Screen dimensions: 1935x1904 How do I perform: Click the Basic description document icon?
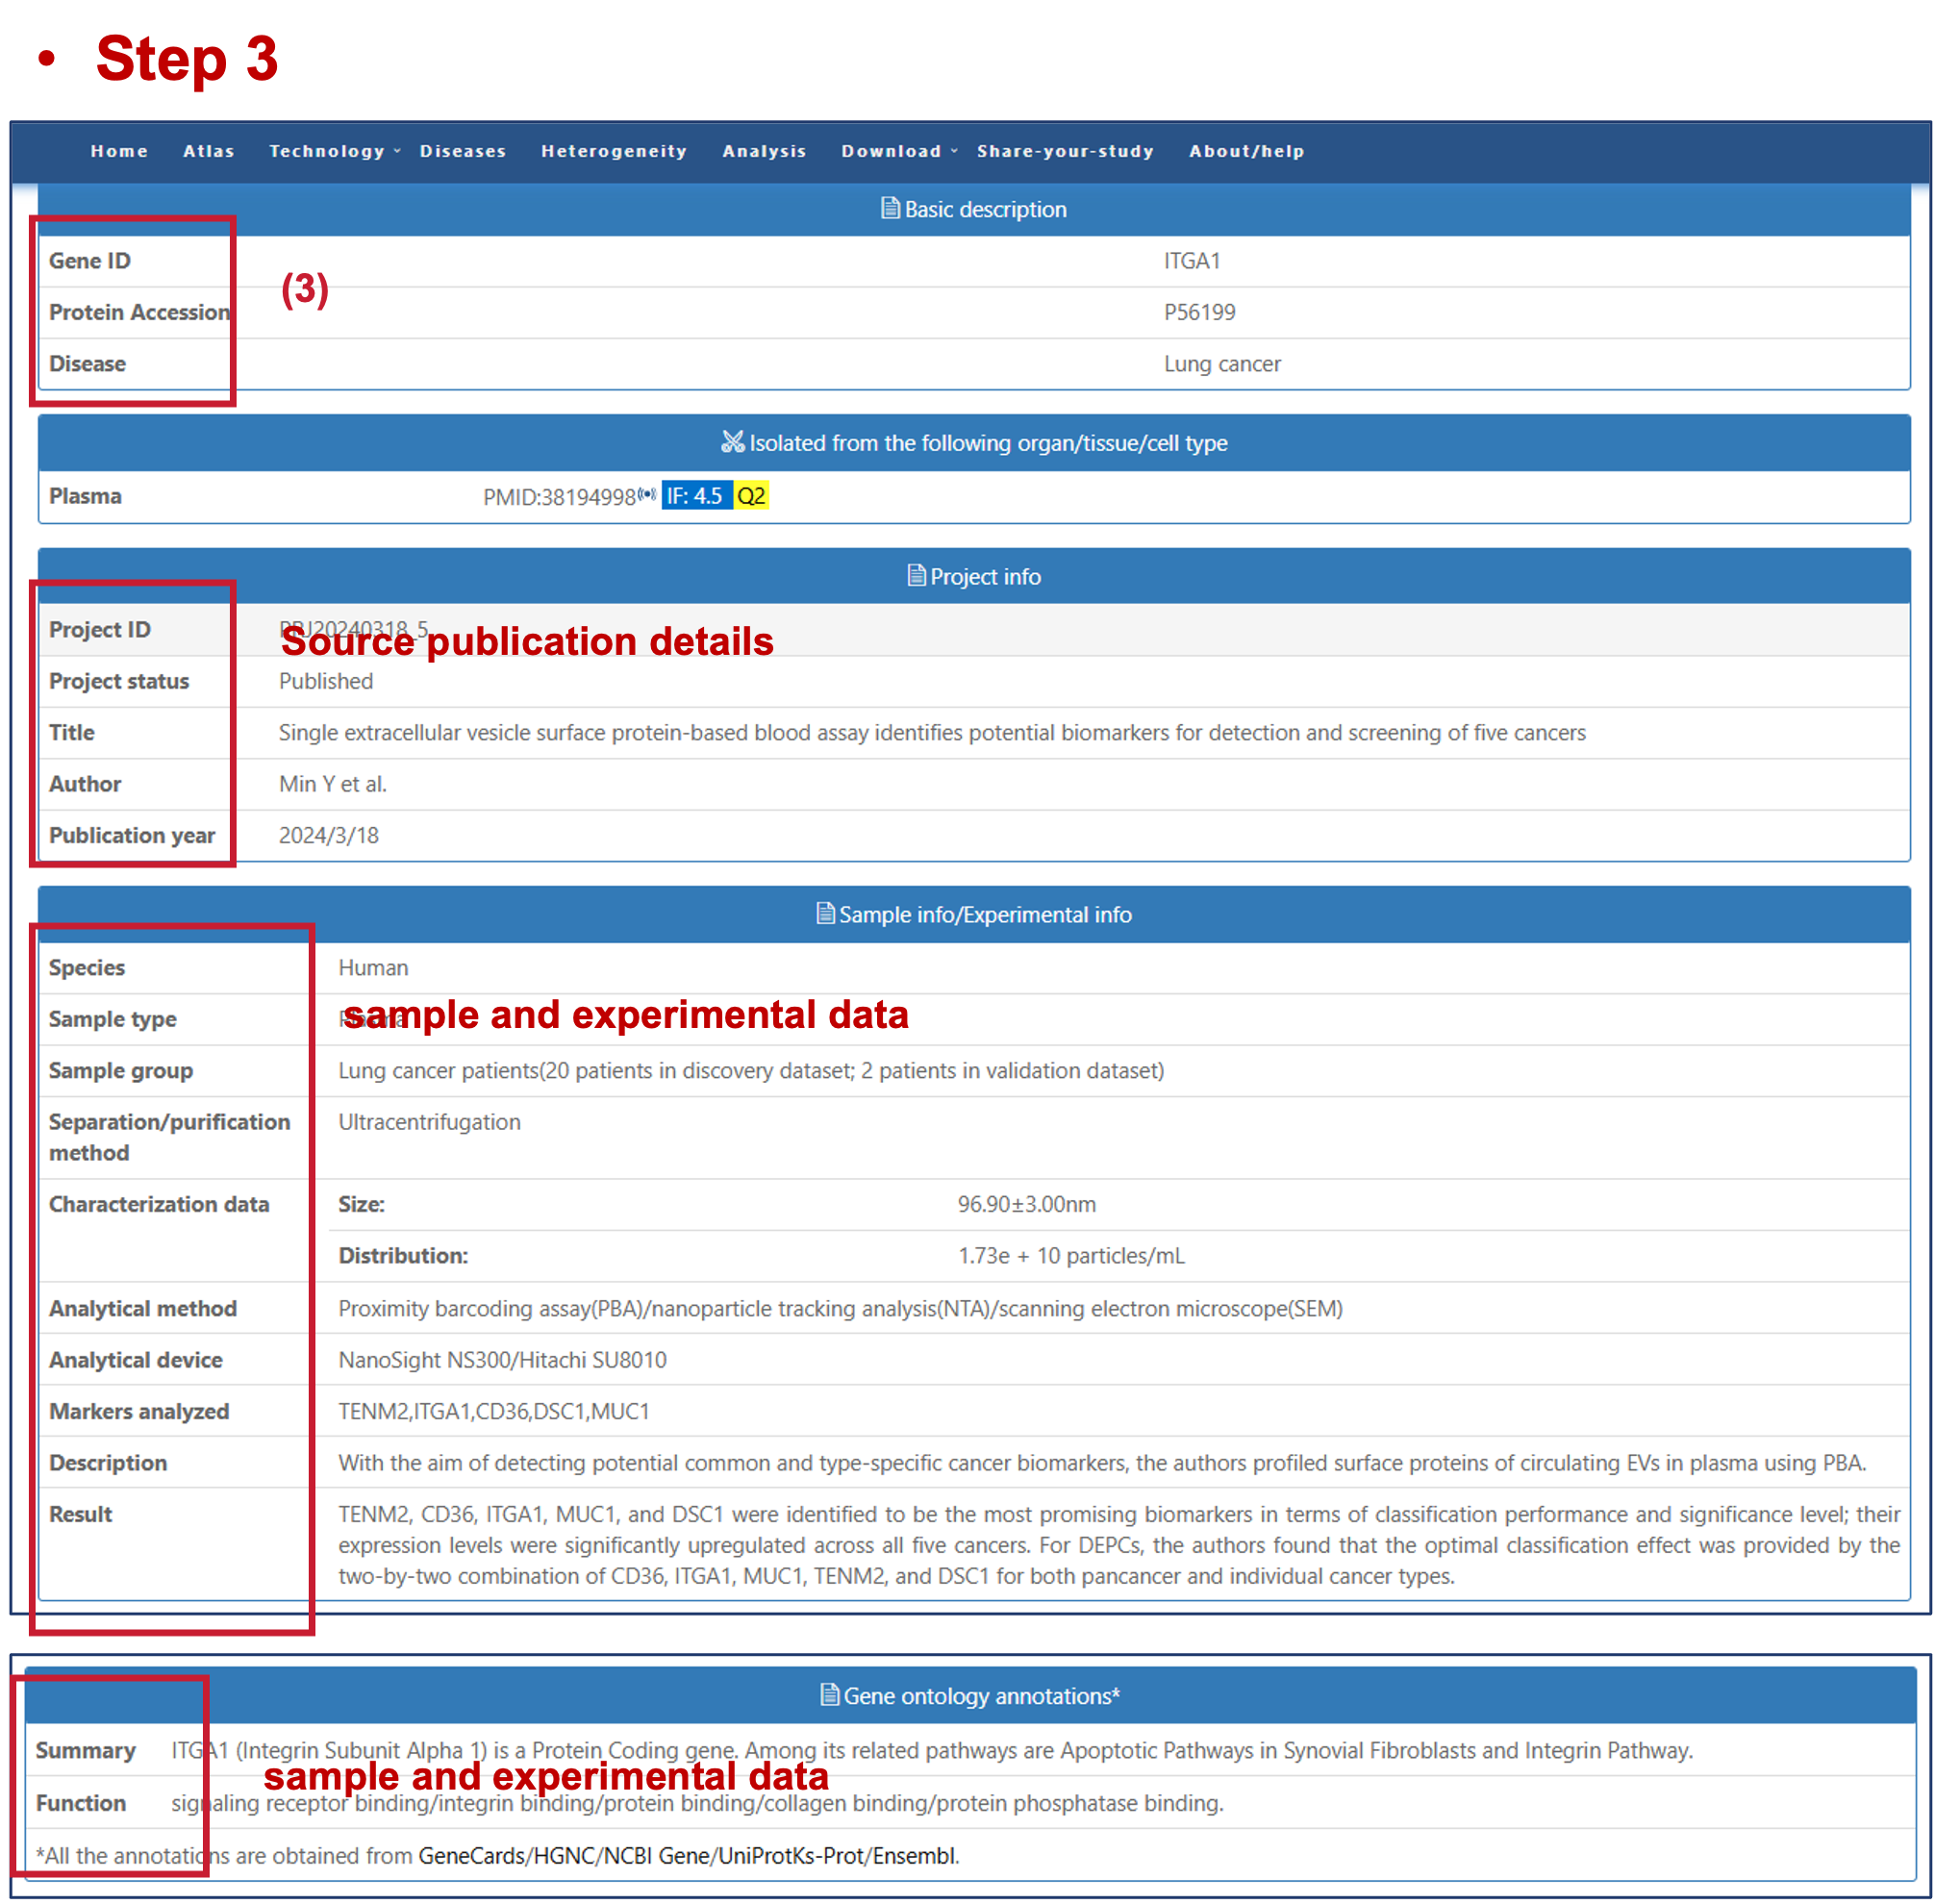889,208
